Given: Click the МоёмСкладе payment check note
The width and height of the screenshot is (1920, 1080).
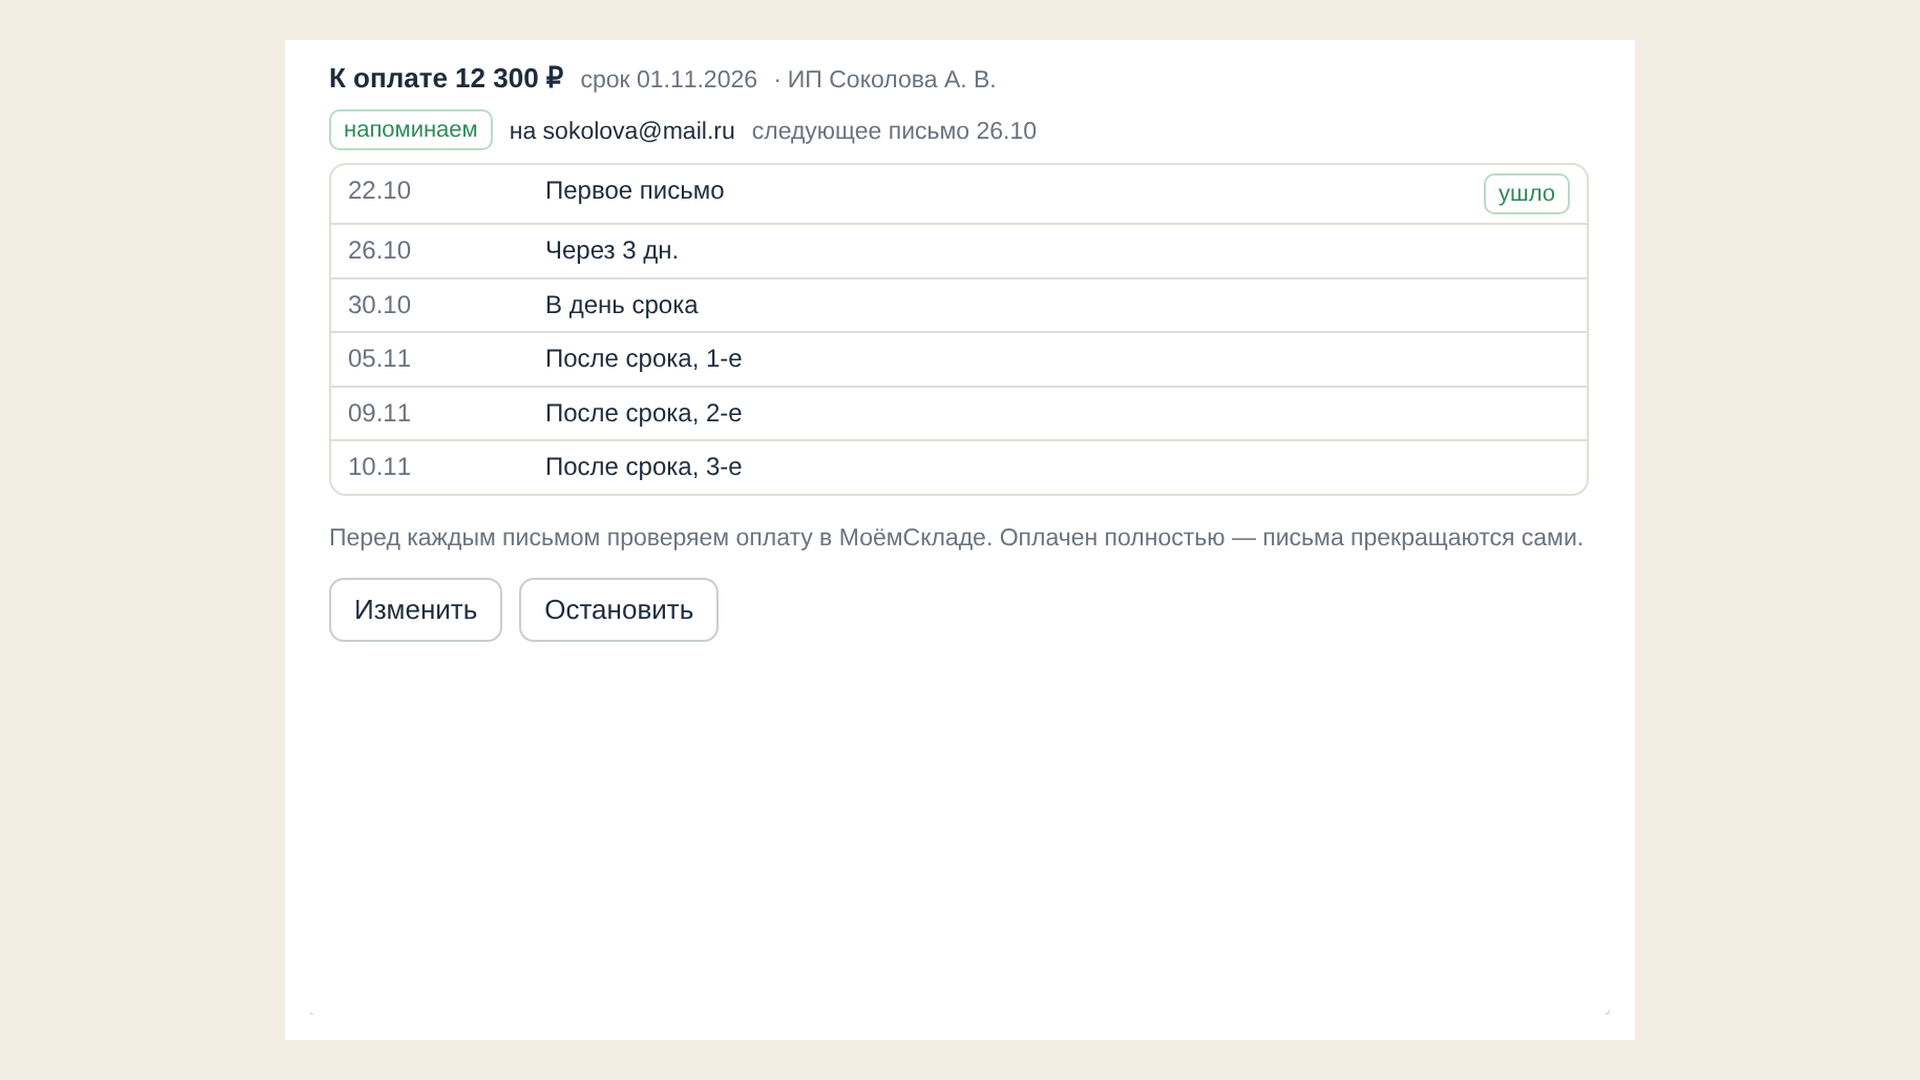Looking at the screenshot, I should (956, 538).
